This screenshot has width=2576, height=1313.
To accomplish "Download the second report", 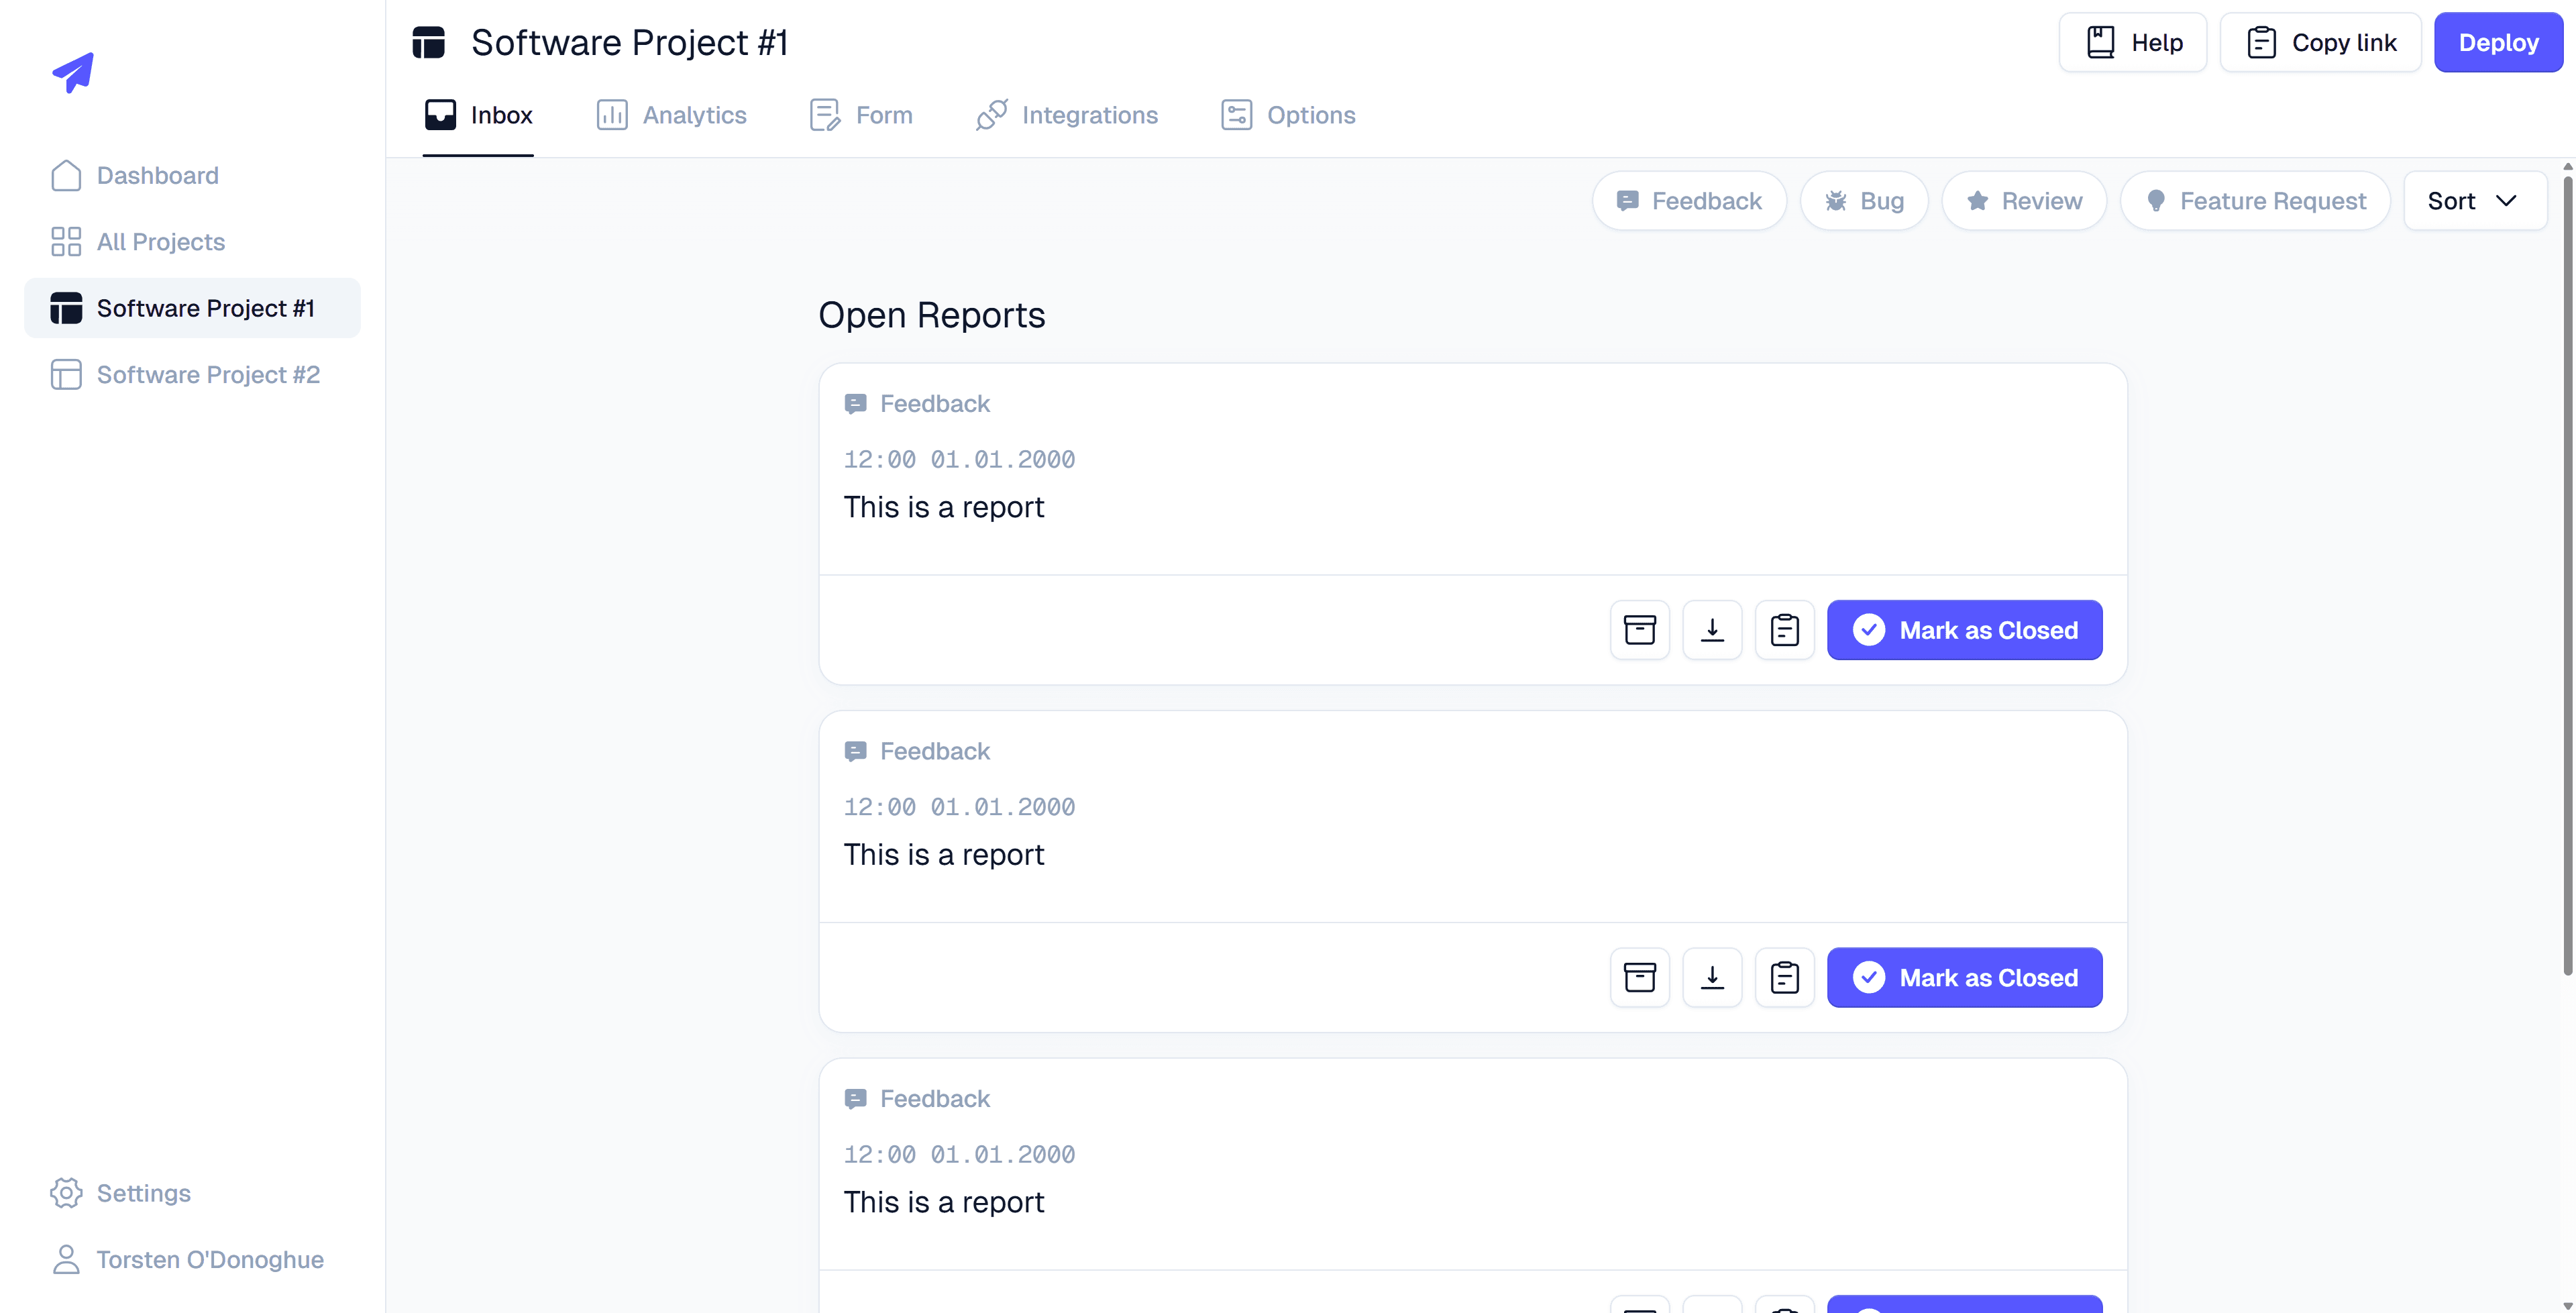I will [1712, 977].
